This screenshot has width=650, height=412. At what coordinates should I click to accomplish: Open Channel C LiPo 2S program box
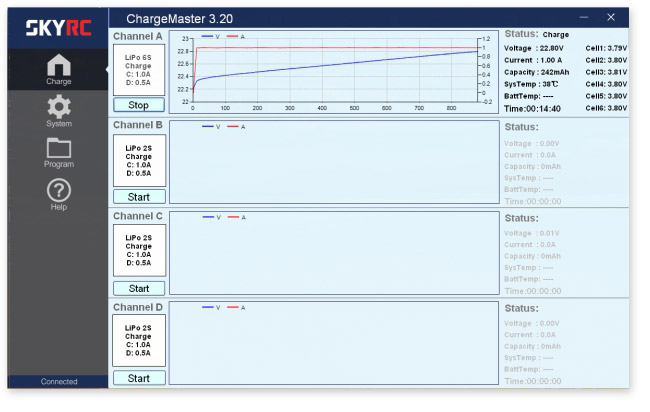click(139, 250)
